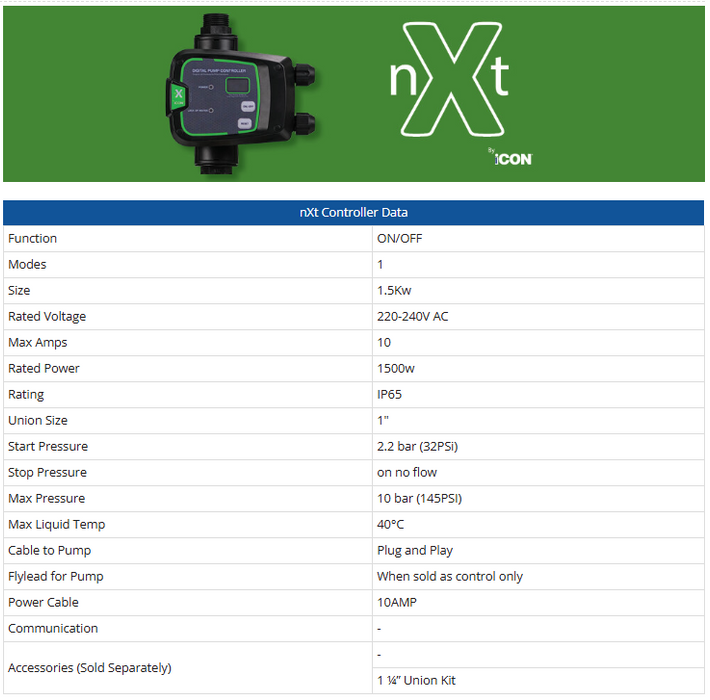Click the 'Union Size' label
Viewport: 710px width, 700px height.
(x=38, y=421)
